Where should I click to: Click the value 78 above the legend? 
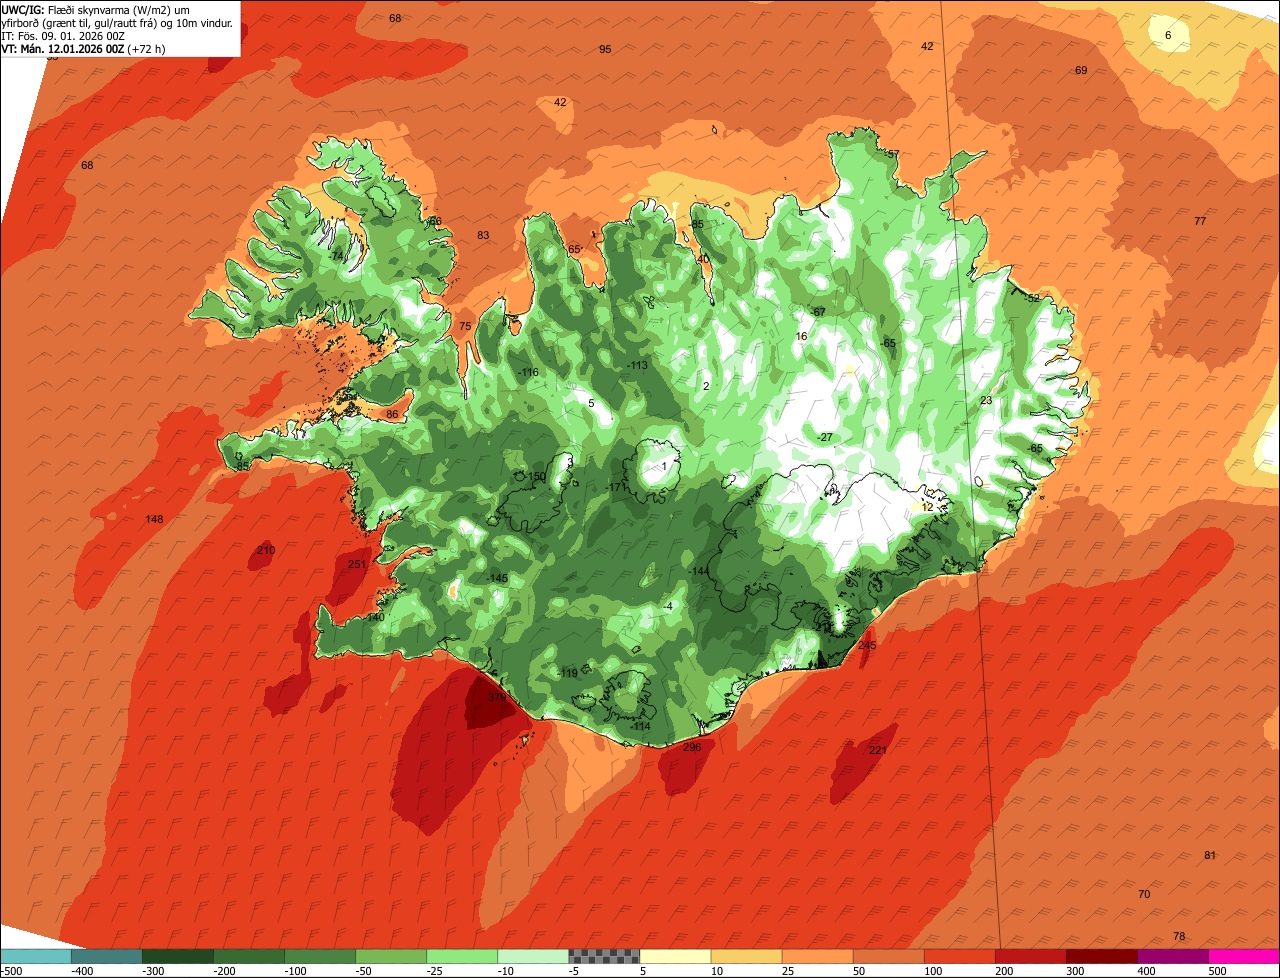[1179, 936]
